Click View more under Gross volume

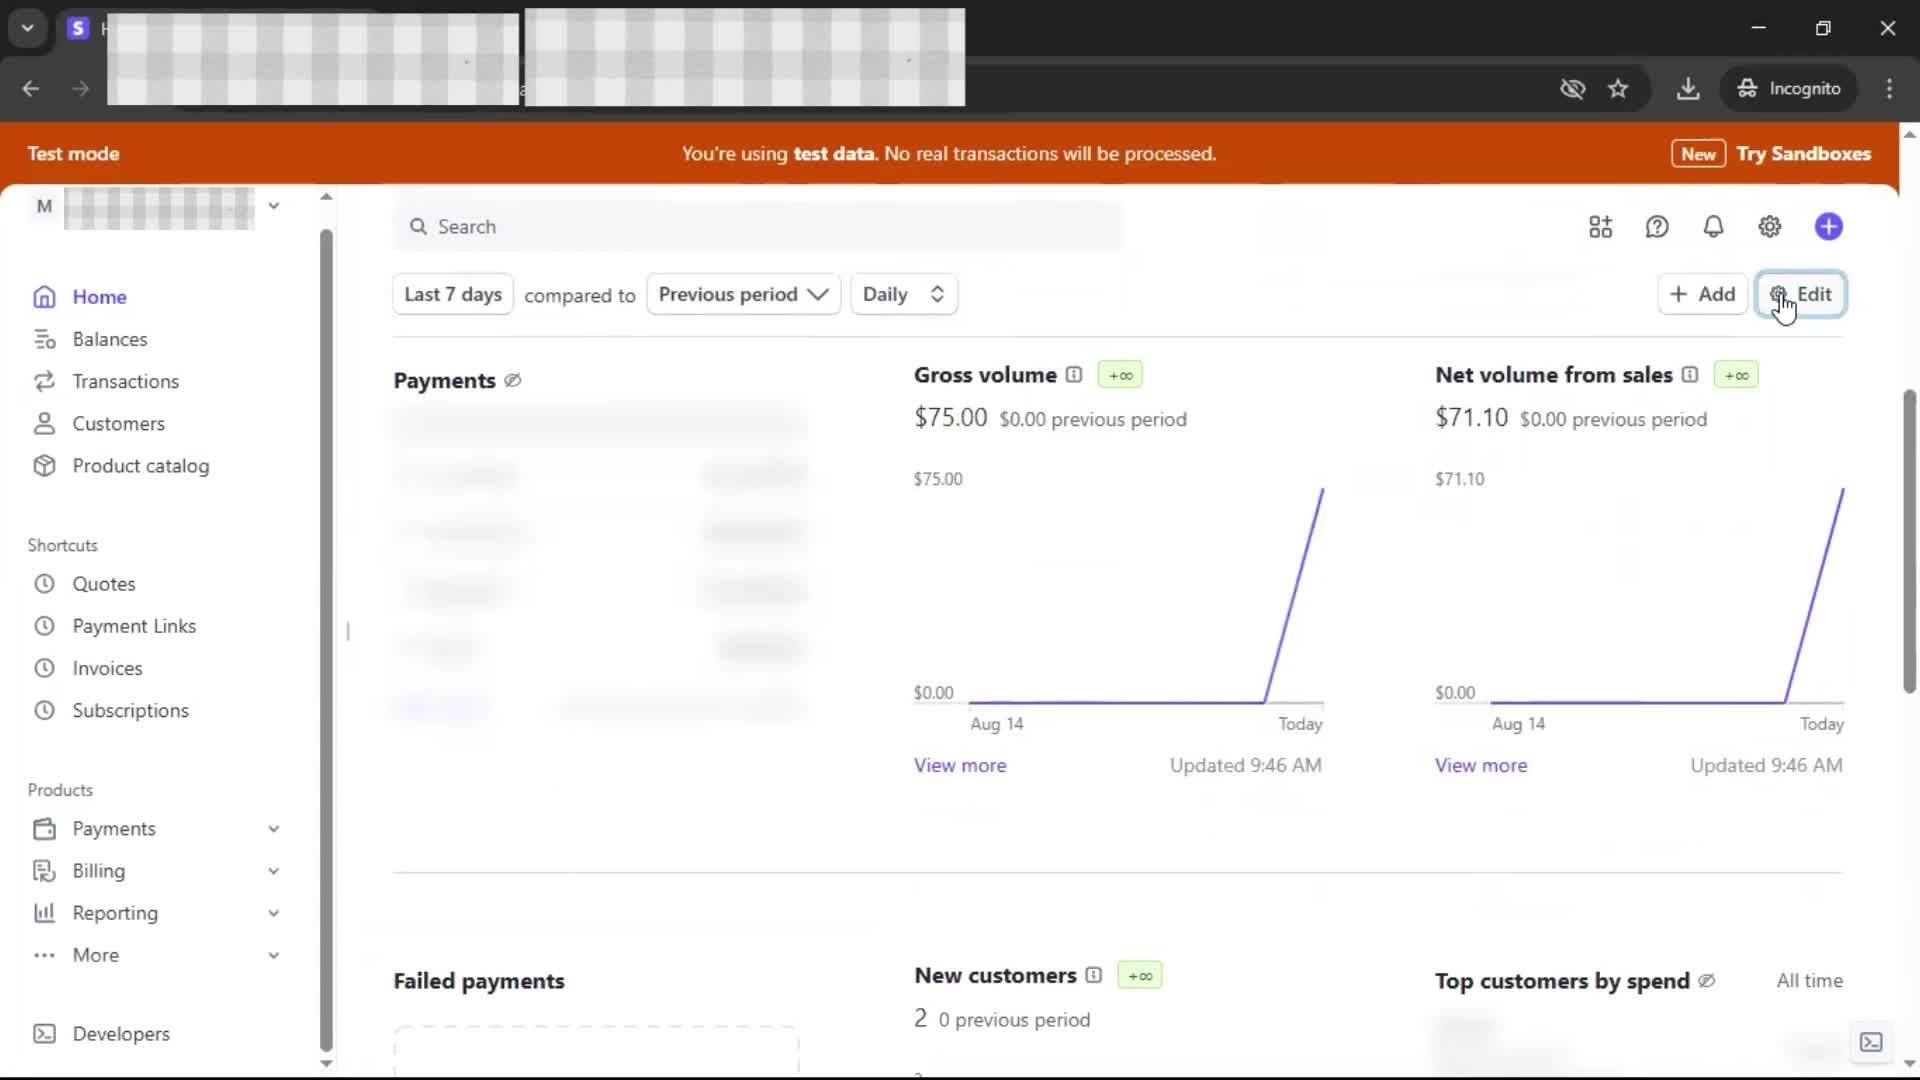coord(960,765)
